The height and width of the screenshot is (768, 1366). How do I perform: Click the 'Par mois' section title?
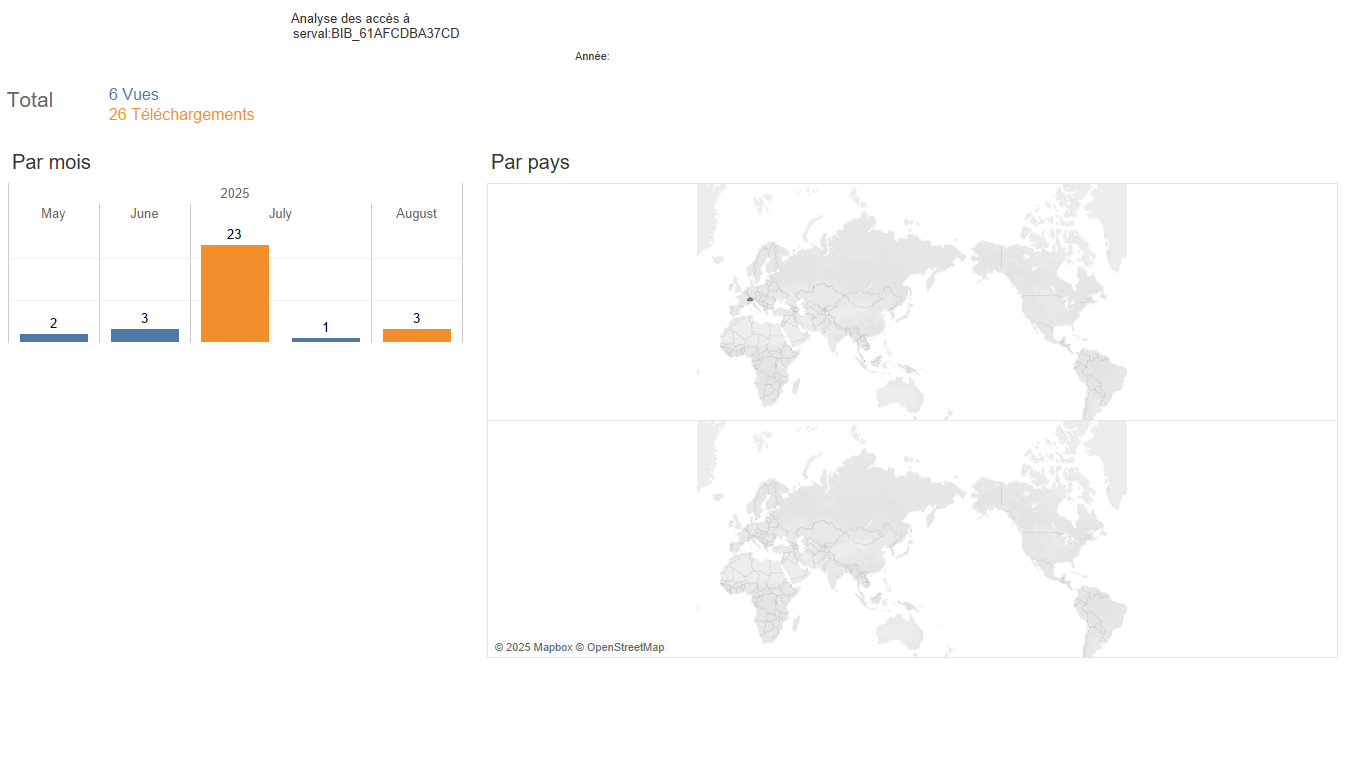(51, 162)
